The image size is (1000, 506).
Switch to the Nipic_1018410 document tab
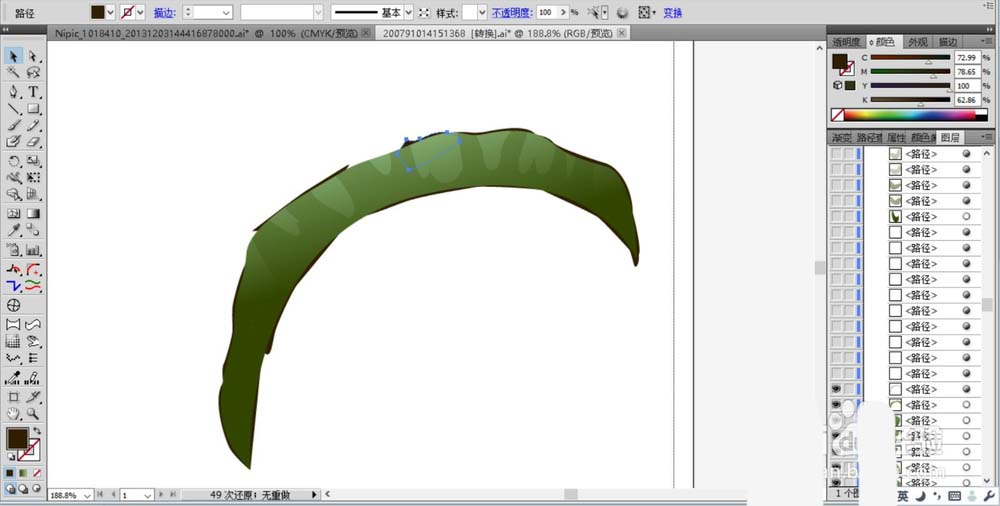click(209, 33)
